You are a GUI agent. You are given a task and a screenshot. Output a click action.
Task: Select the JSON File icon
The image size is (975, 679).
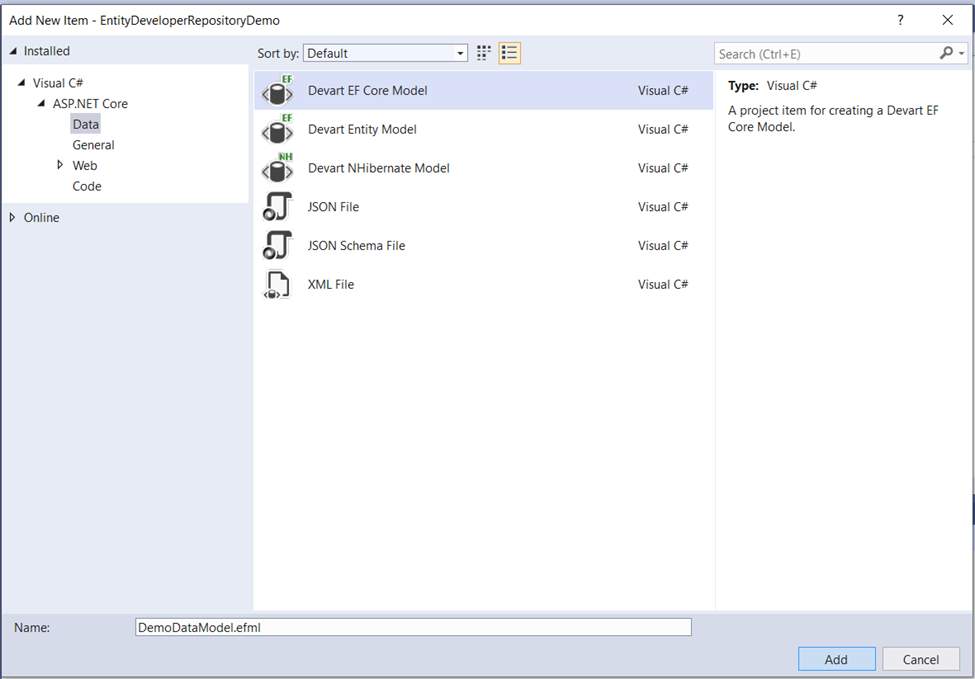[277, 207]
